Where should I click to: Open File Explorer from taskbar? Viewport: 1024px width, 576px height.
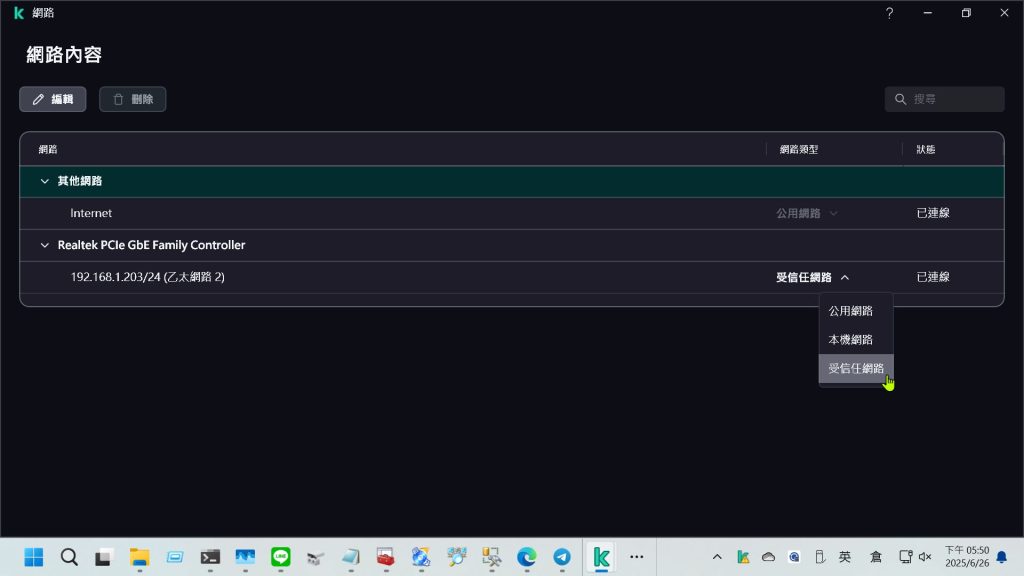(x=139, y=557)
